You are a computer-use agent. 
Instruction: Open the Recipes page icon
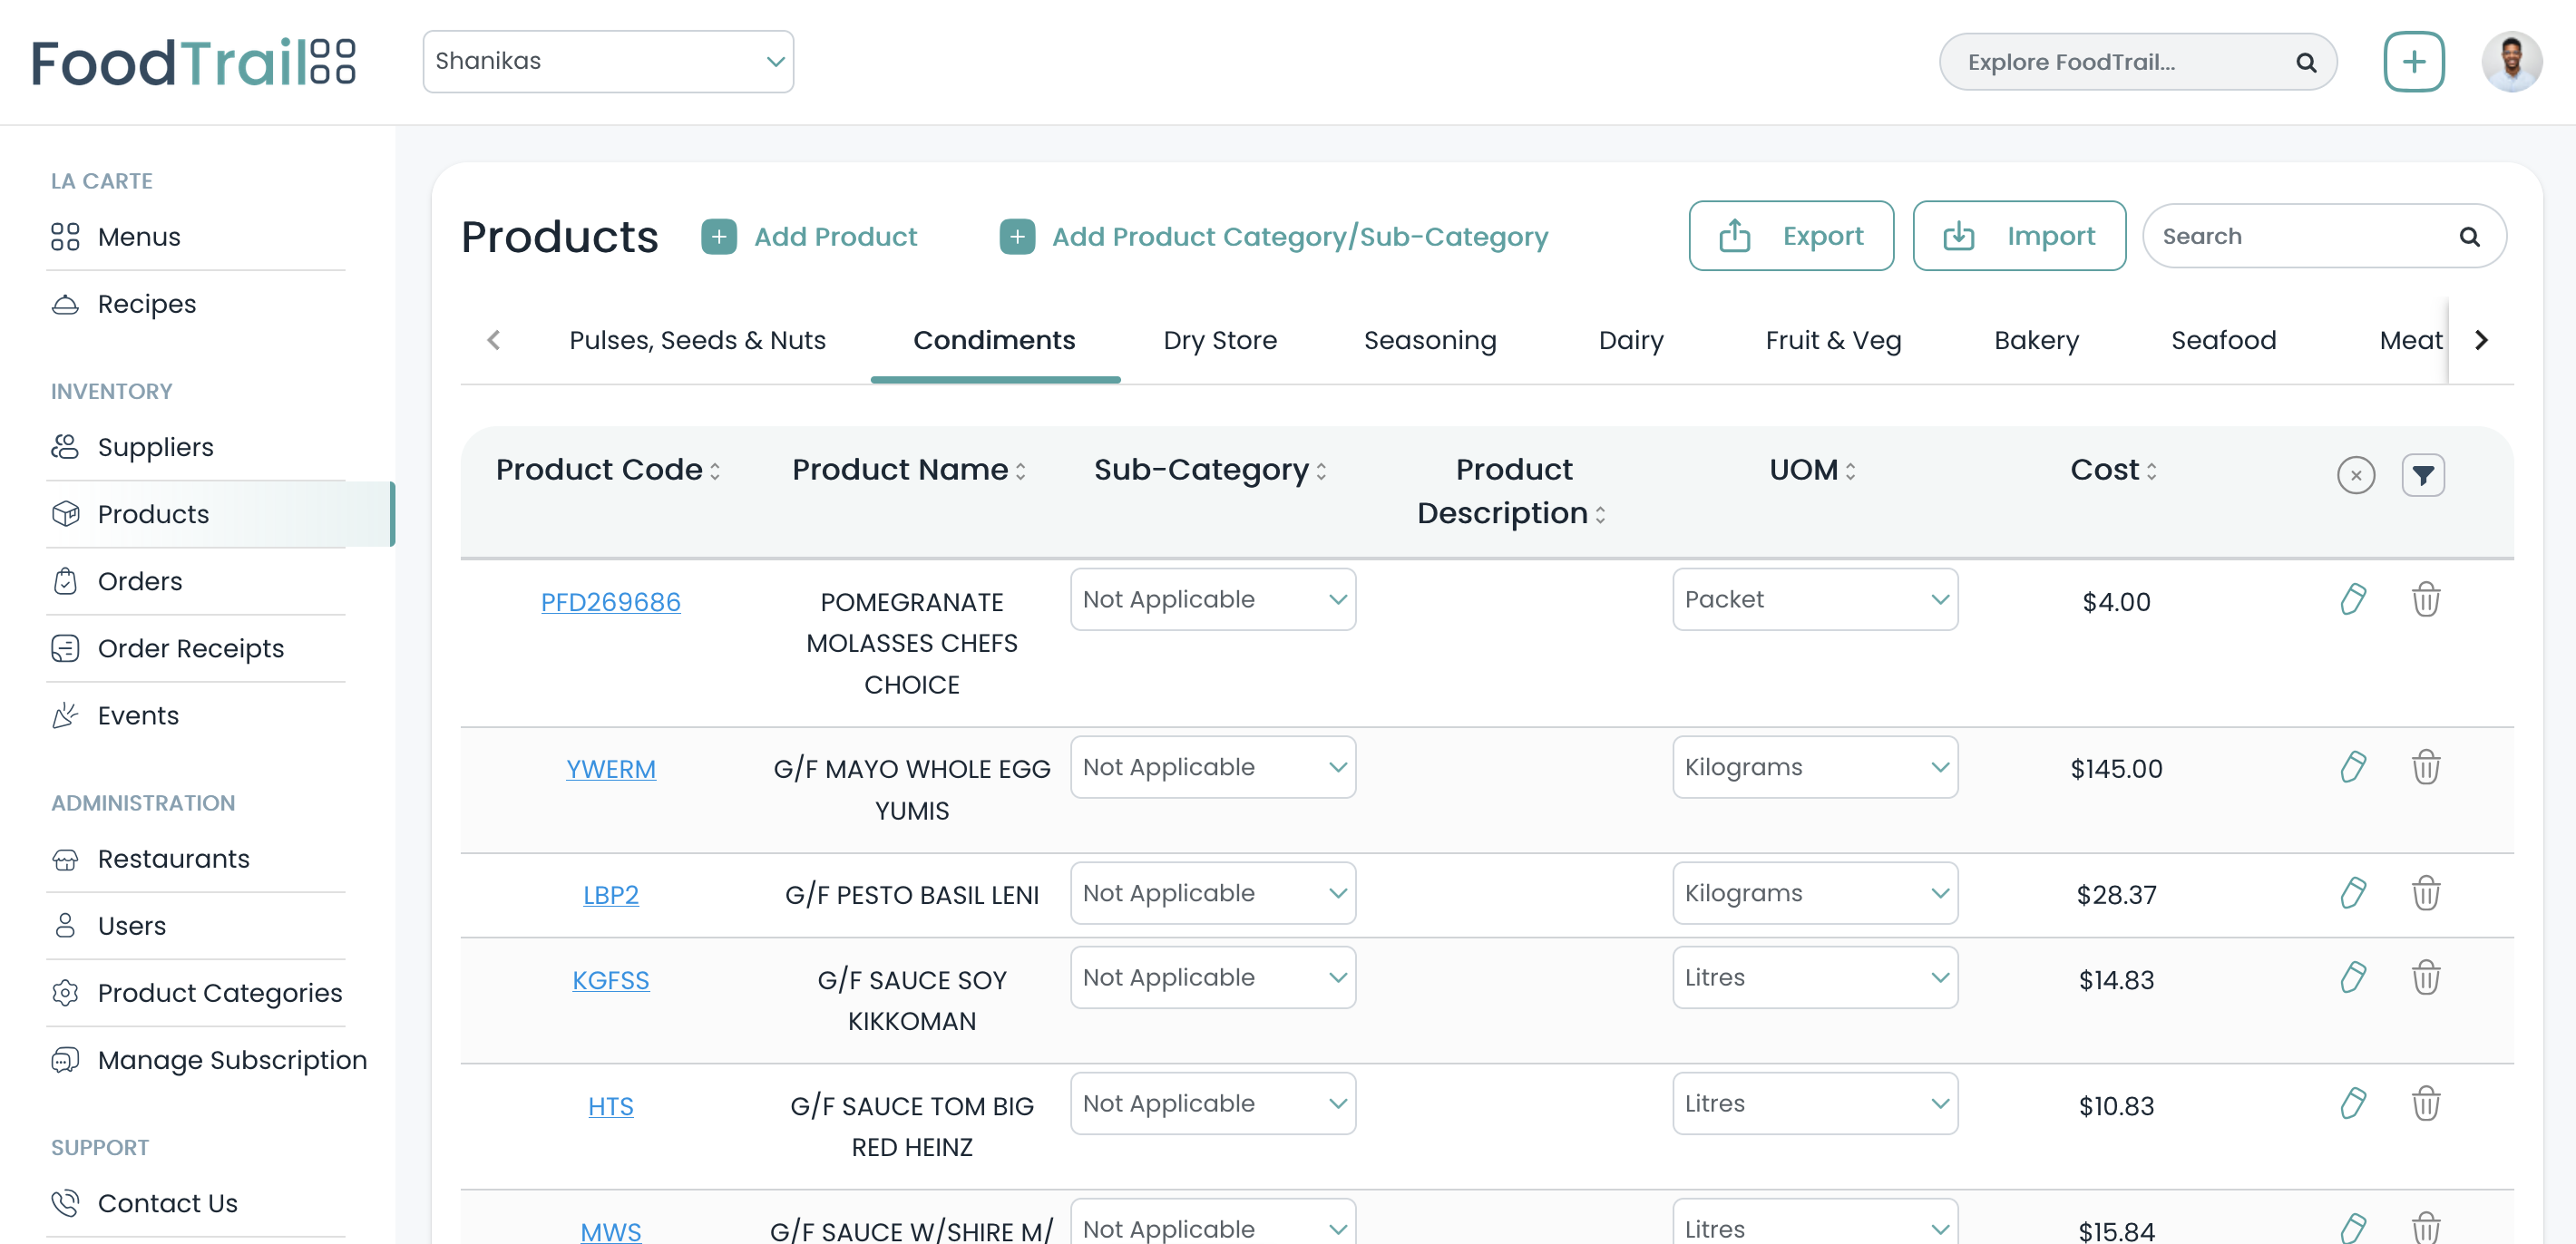[x=65, y=303]
